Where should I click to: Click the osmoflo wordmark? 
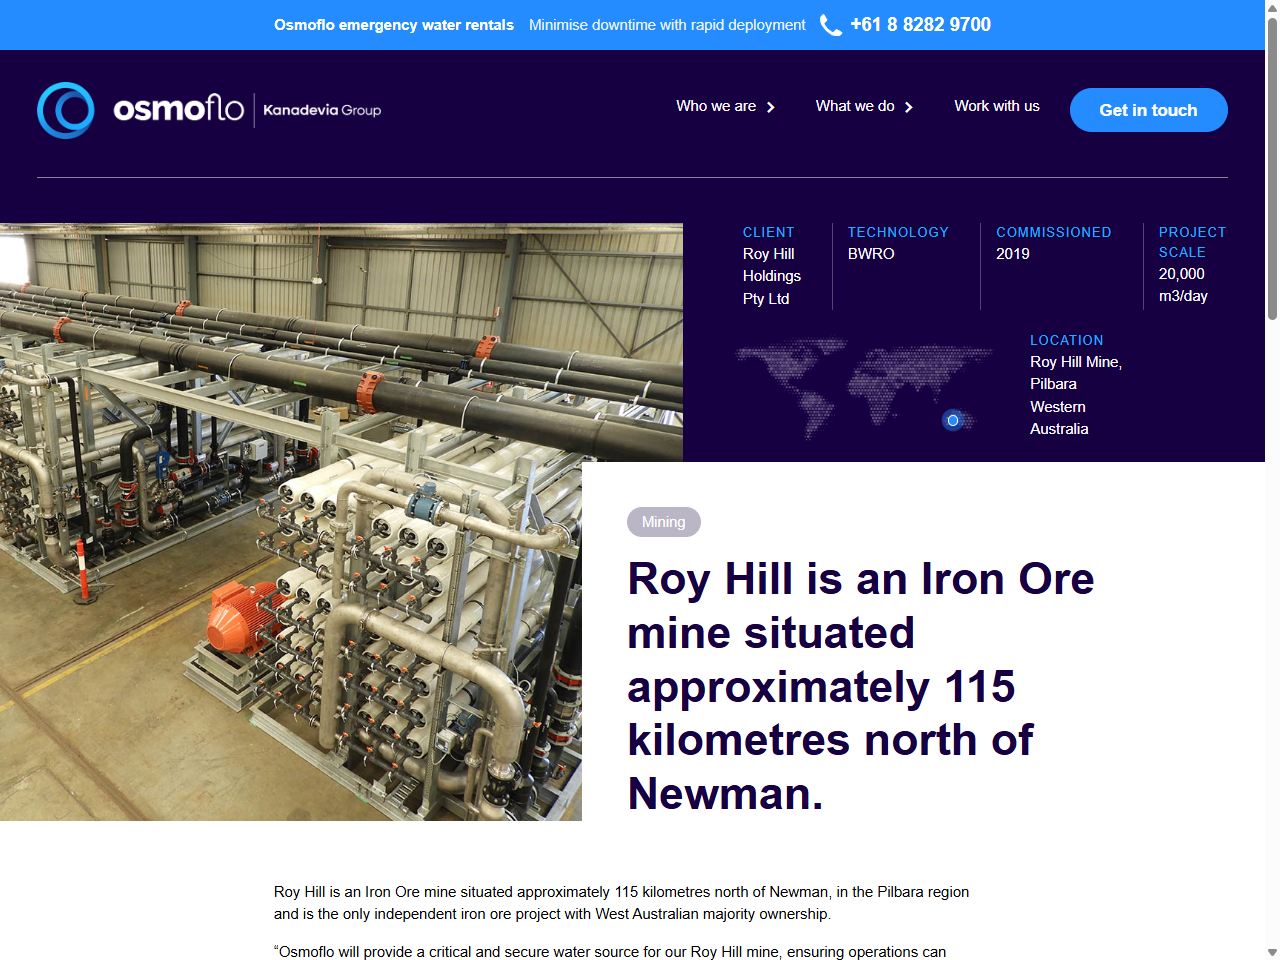(179, 109)
